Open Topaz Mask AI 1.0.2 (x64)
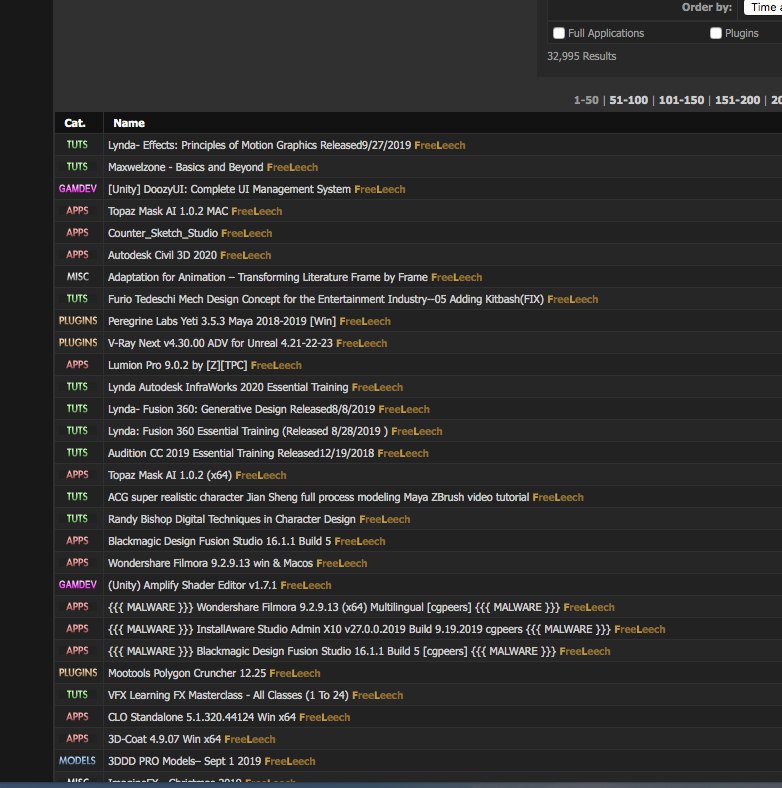Image resolution: width=782 pixels, height=788 pixels. point(170,475)
